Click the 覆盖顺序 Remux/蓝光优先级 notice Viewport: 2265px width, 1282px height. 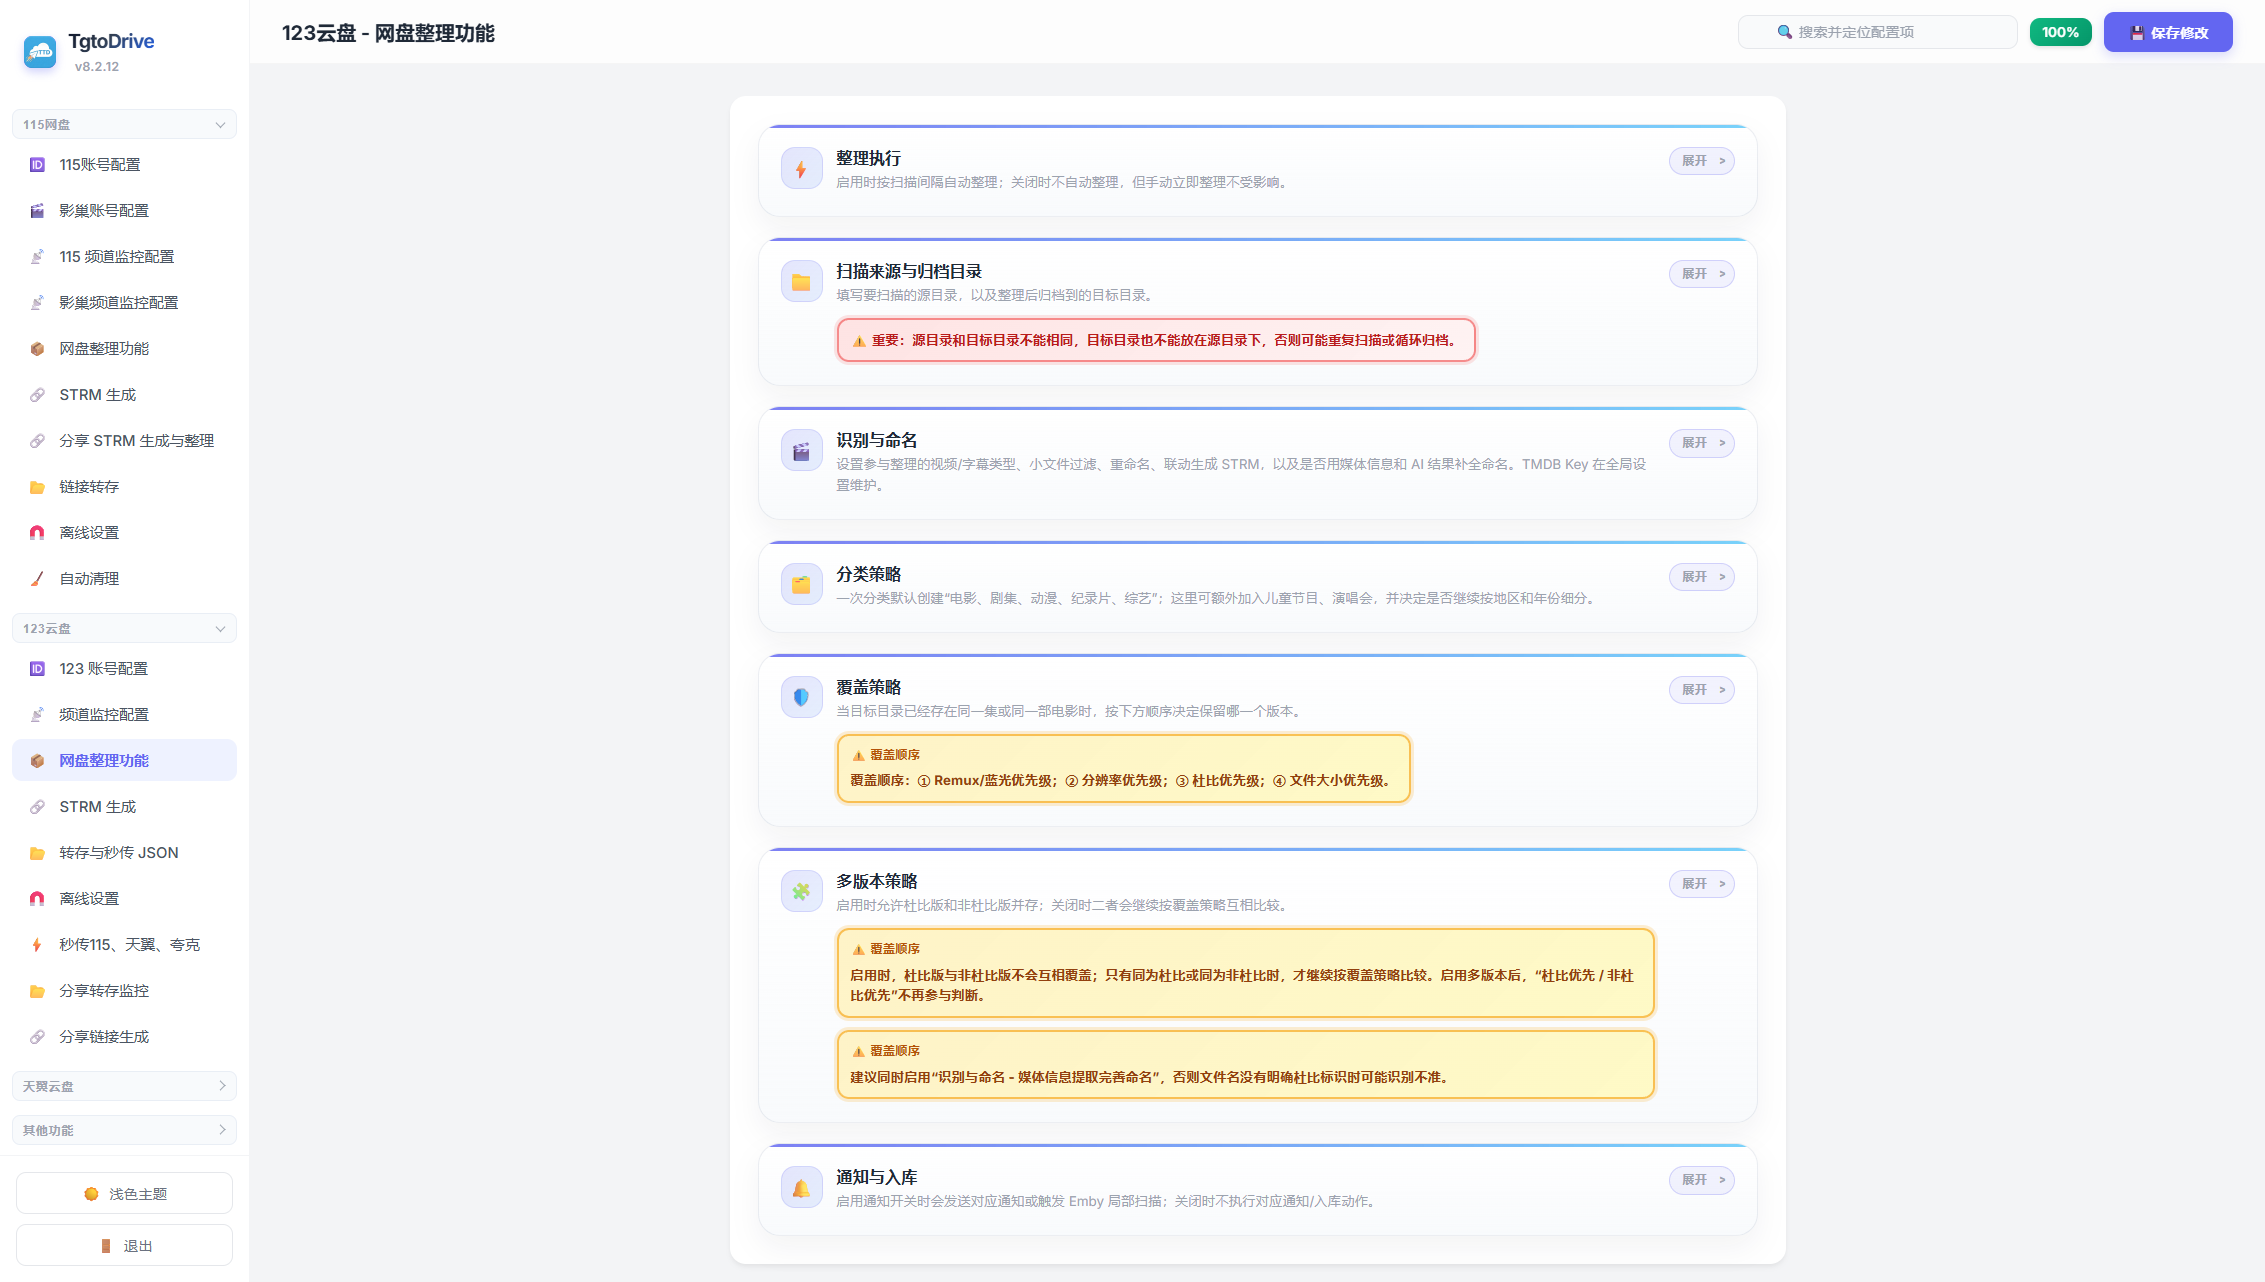pos(1124,768)
